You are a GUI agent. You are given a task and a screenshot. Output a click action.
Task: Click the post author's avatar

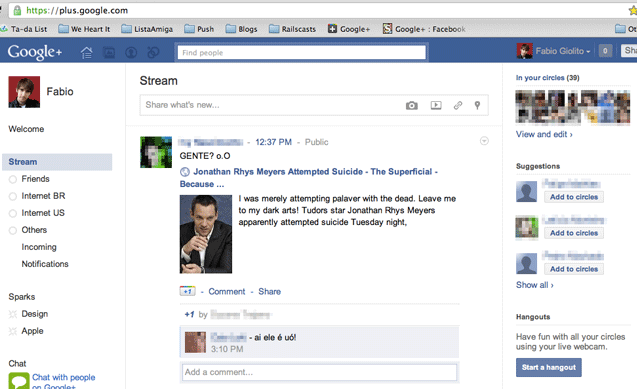[156, 152]
